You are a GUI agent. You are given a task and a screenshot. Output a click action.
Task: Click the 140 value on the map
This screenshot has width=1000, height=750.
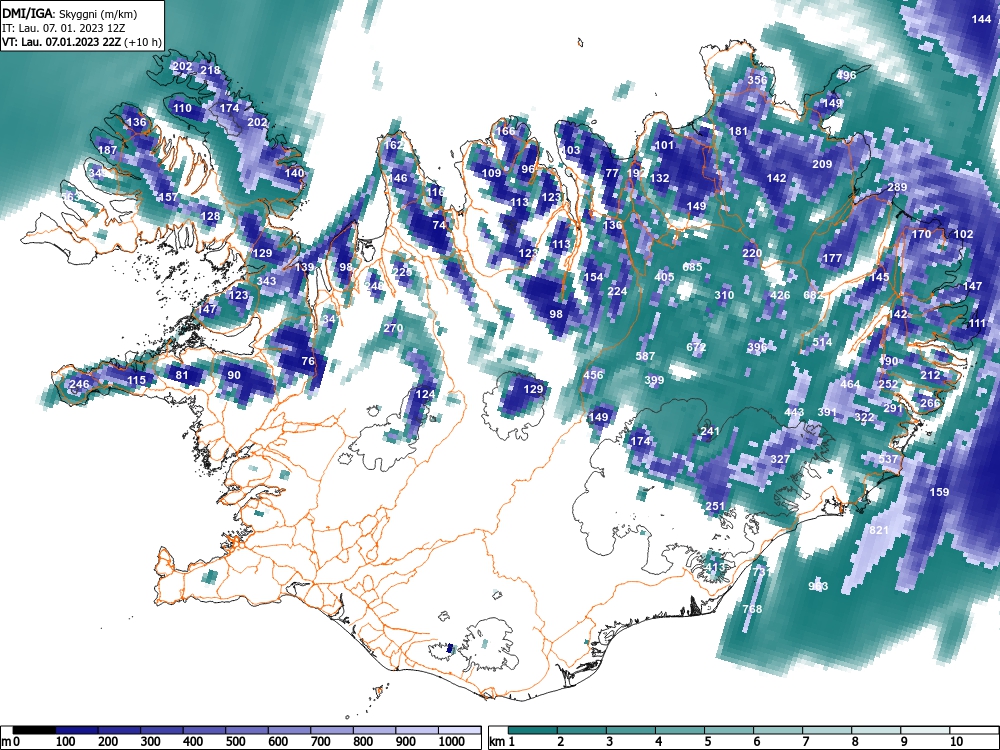(x=295, y=173)
